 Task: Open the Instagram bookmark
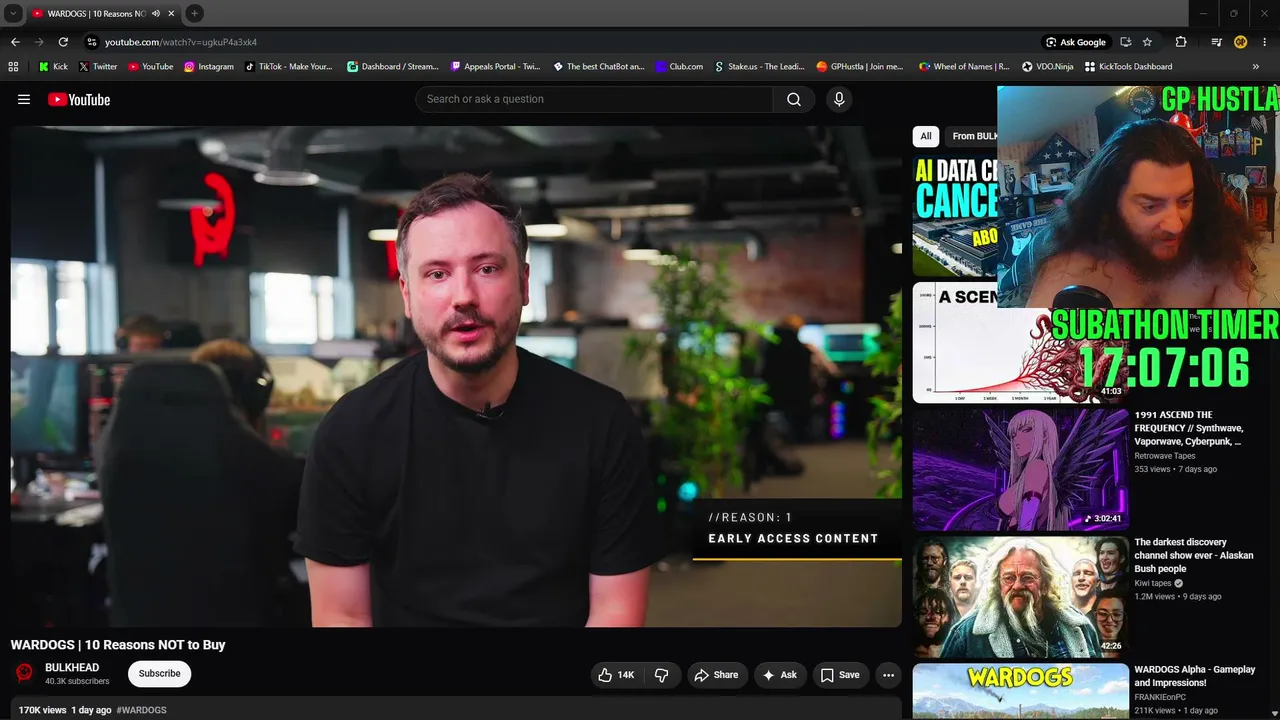[x=209, y=67]
